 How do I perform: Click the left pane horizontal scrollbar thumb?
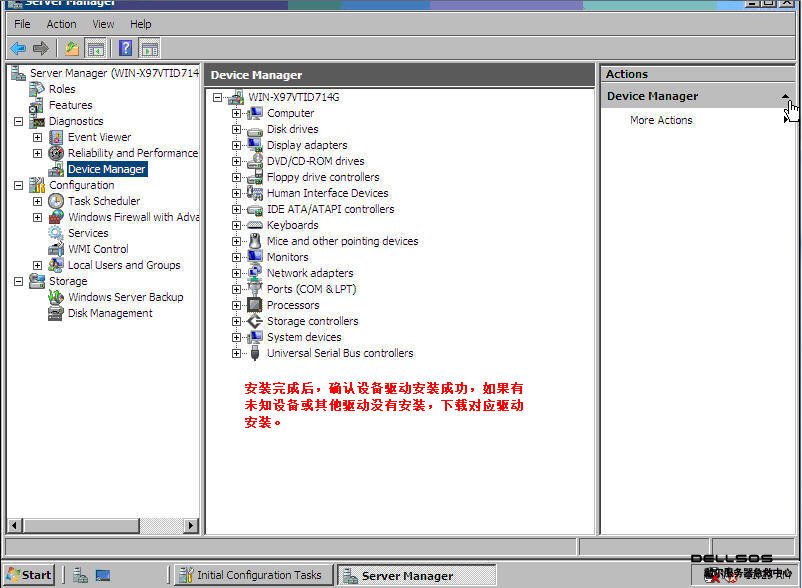click(81, 525)
